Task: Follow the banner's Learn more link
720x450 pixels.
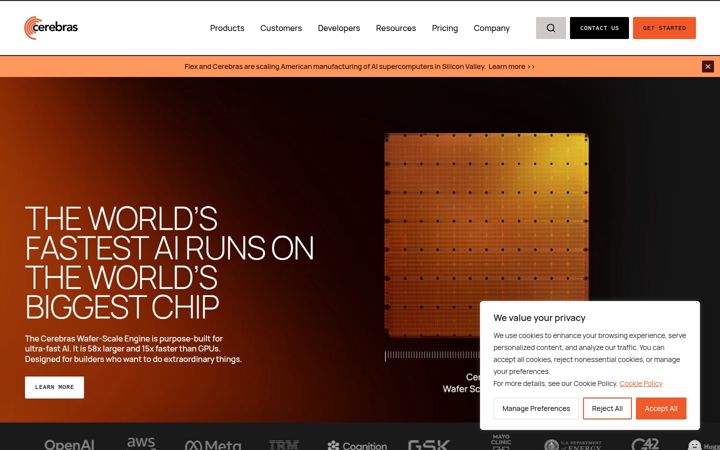Action: (512, 67)
